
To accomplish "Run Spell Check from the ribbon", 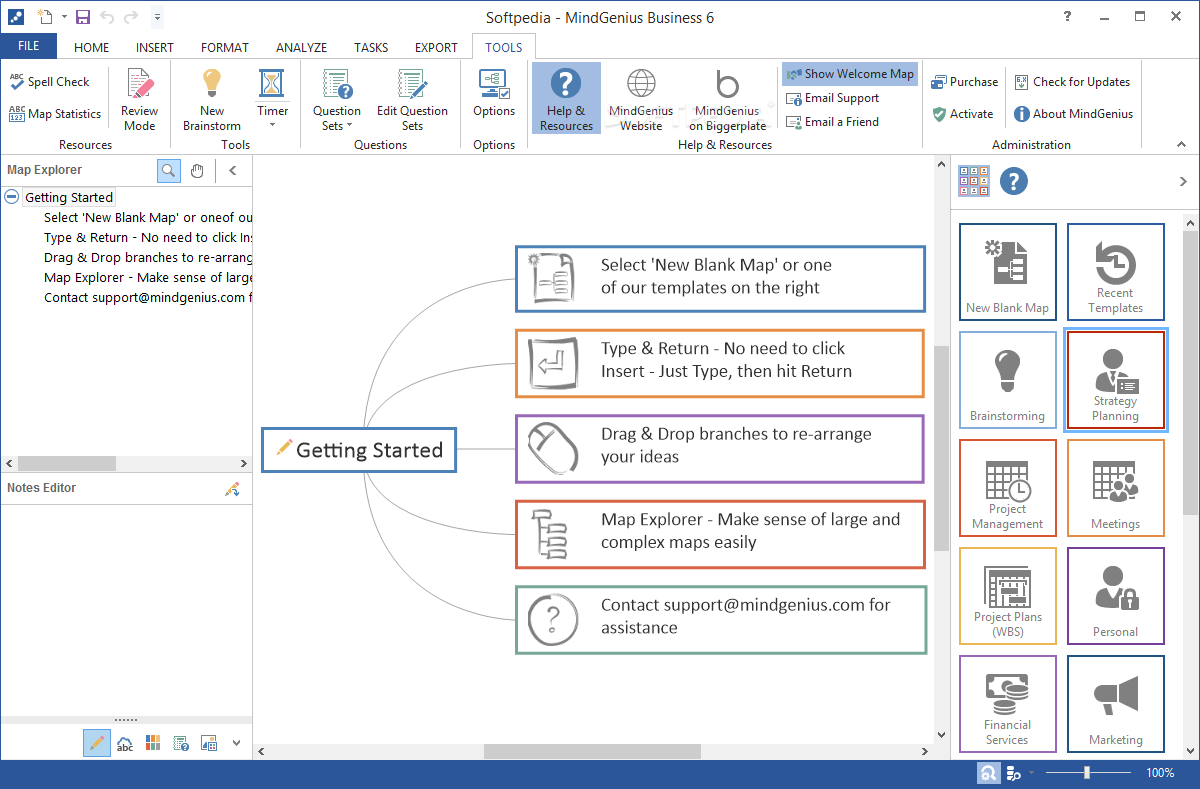I will pyautogui.click(x=50, y=82).
